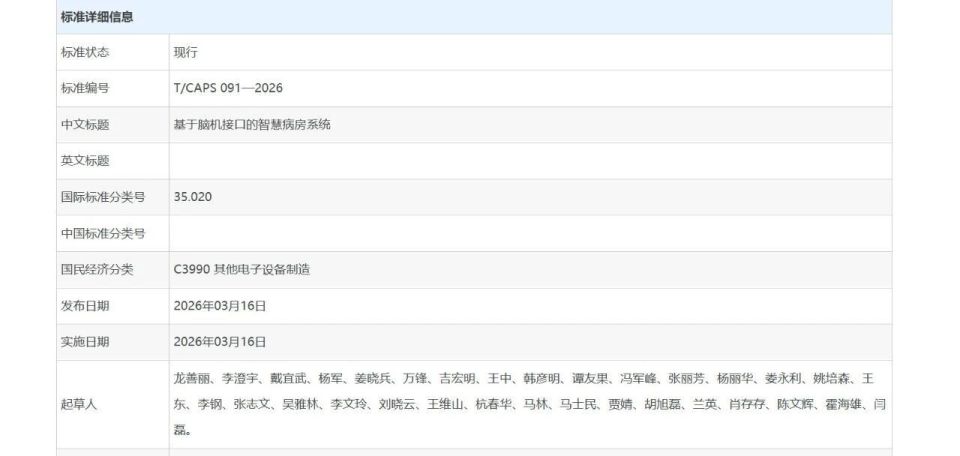
Task: Click the drafter name 吴雅林
Action: 301,405
